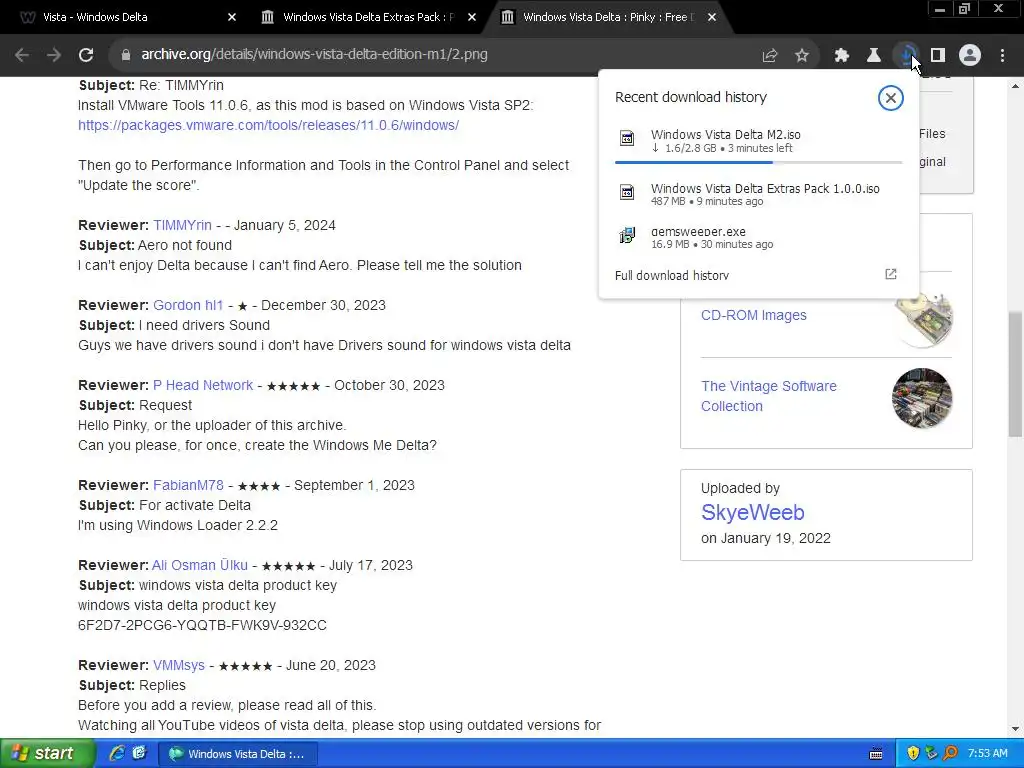Click the external-link icon for download history
This screenshot has height=768, width=1024.
891,274
